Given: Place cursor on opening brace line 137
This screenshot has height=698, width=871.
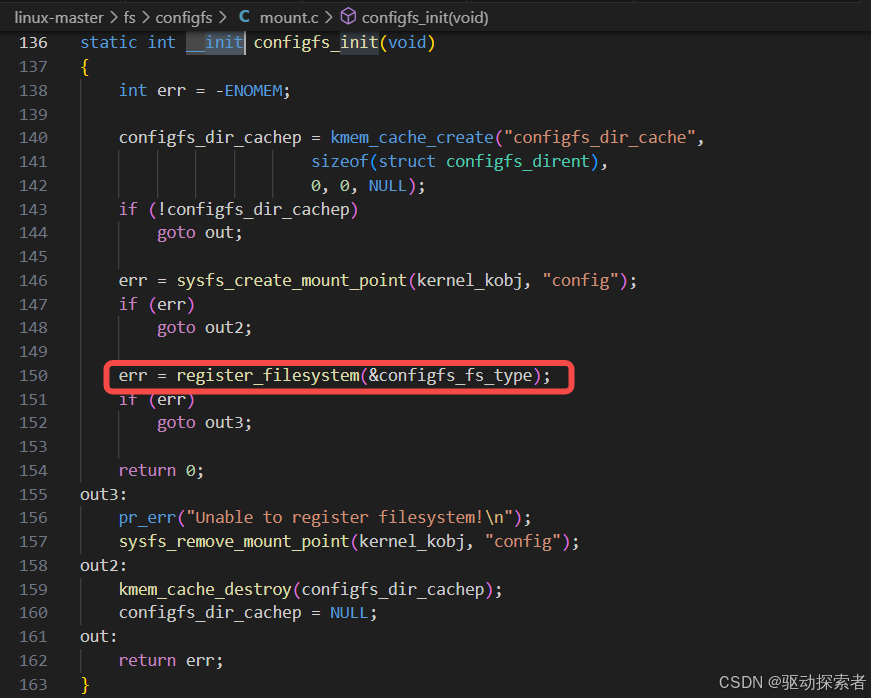Looking at the screenshot, I should coord(85,67).
